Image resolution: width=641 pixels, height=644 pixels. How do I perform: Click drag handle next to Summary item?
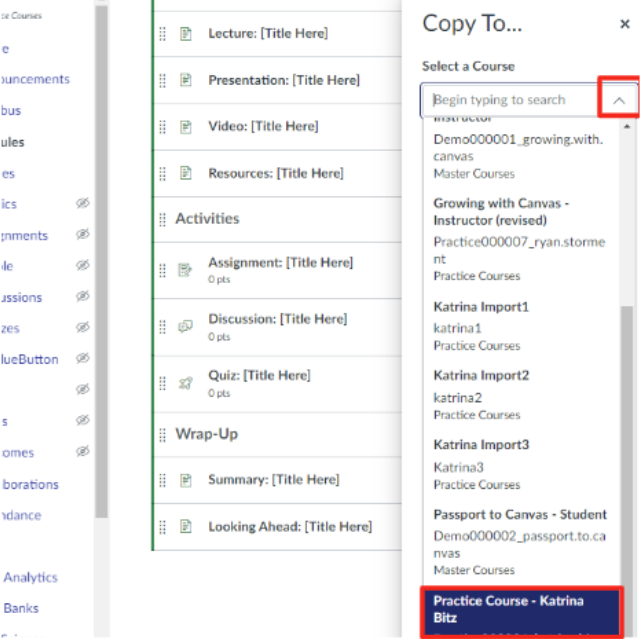click(x=163, y=481)
